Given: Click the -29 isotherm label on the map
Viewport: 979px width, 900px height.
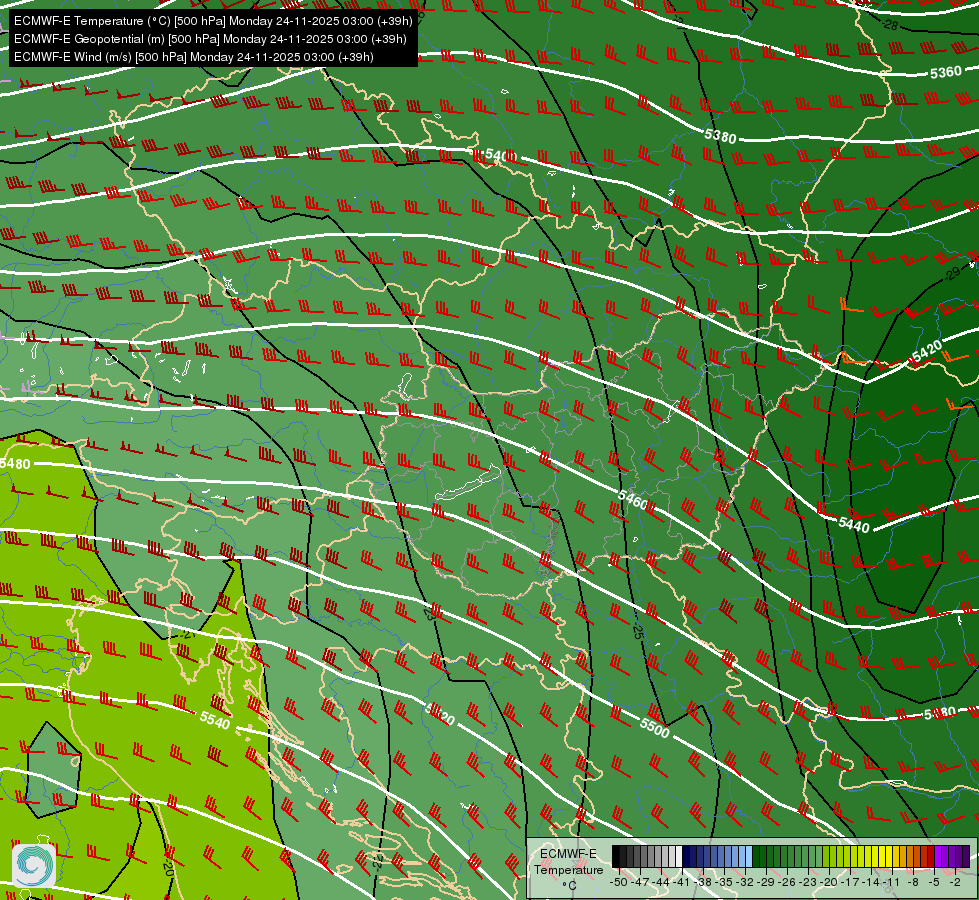Looking at the screenshot, I should pyautogui.click(x=953, y=274).
